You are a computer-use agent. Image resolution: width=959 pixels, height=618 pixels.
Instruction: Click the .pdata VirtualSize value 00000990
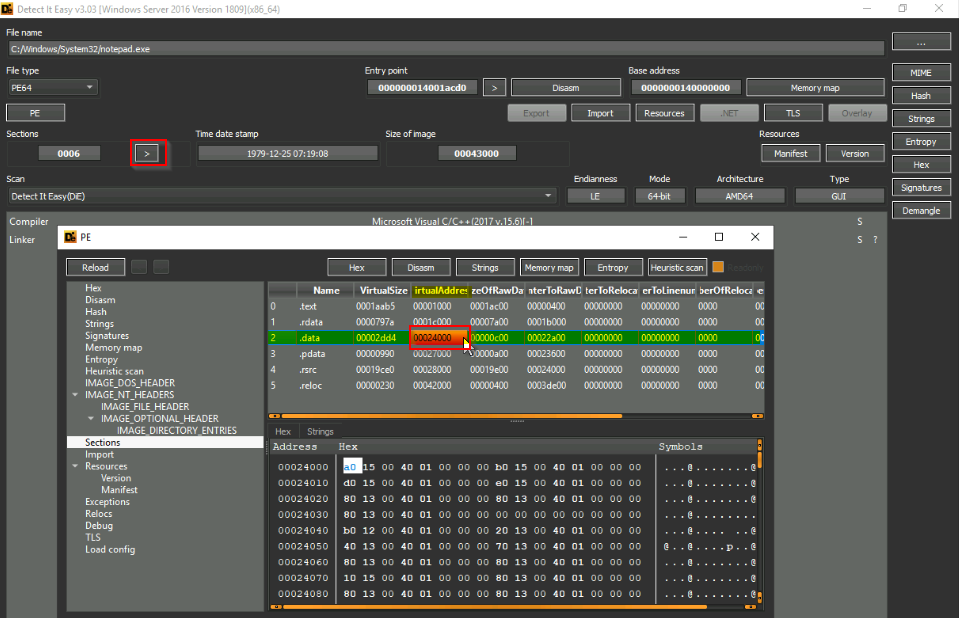(375, 354)
